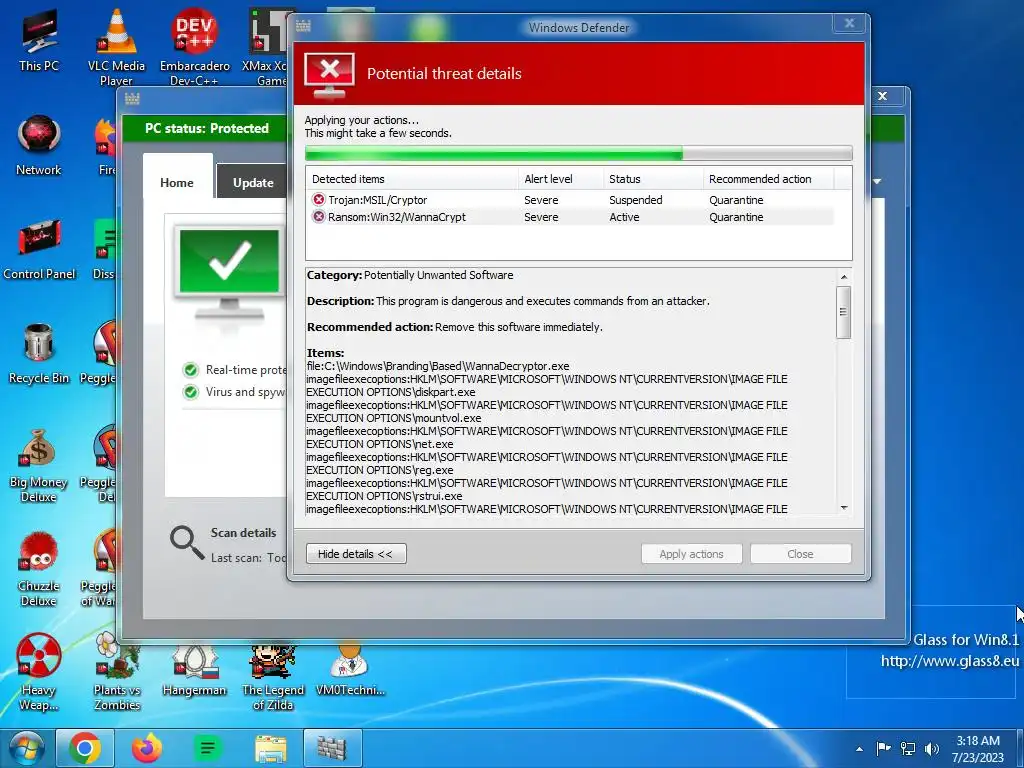Select WannaDecryptor.exe file path line
This screenshot has width=1024, height=768.
438,366
